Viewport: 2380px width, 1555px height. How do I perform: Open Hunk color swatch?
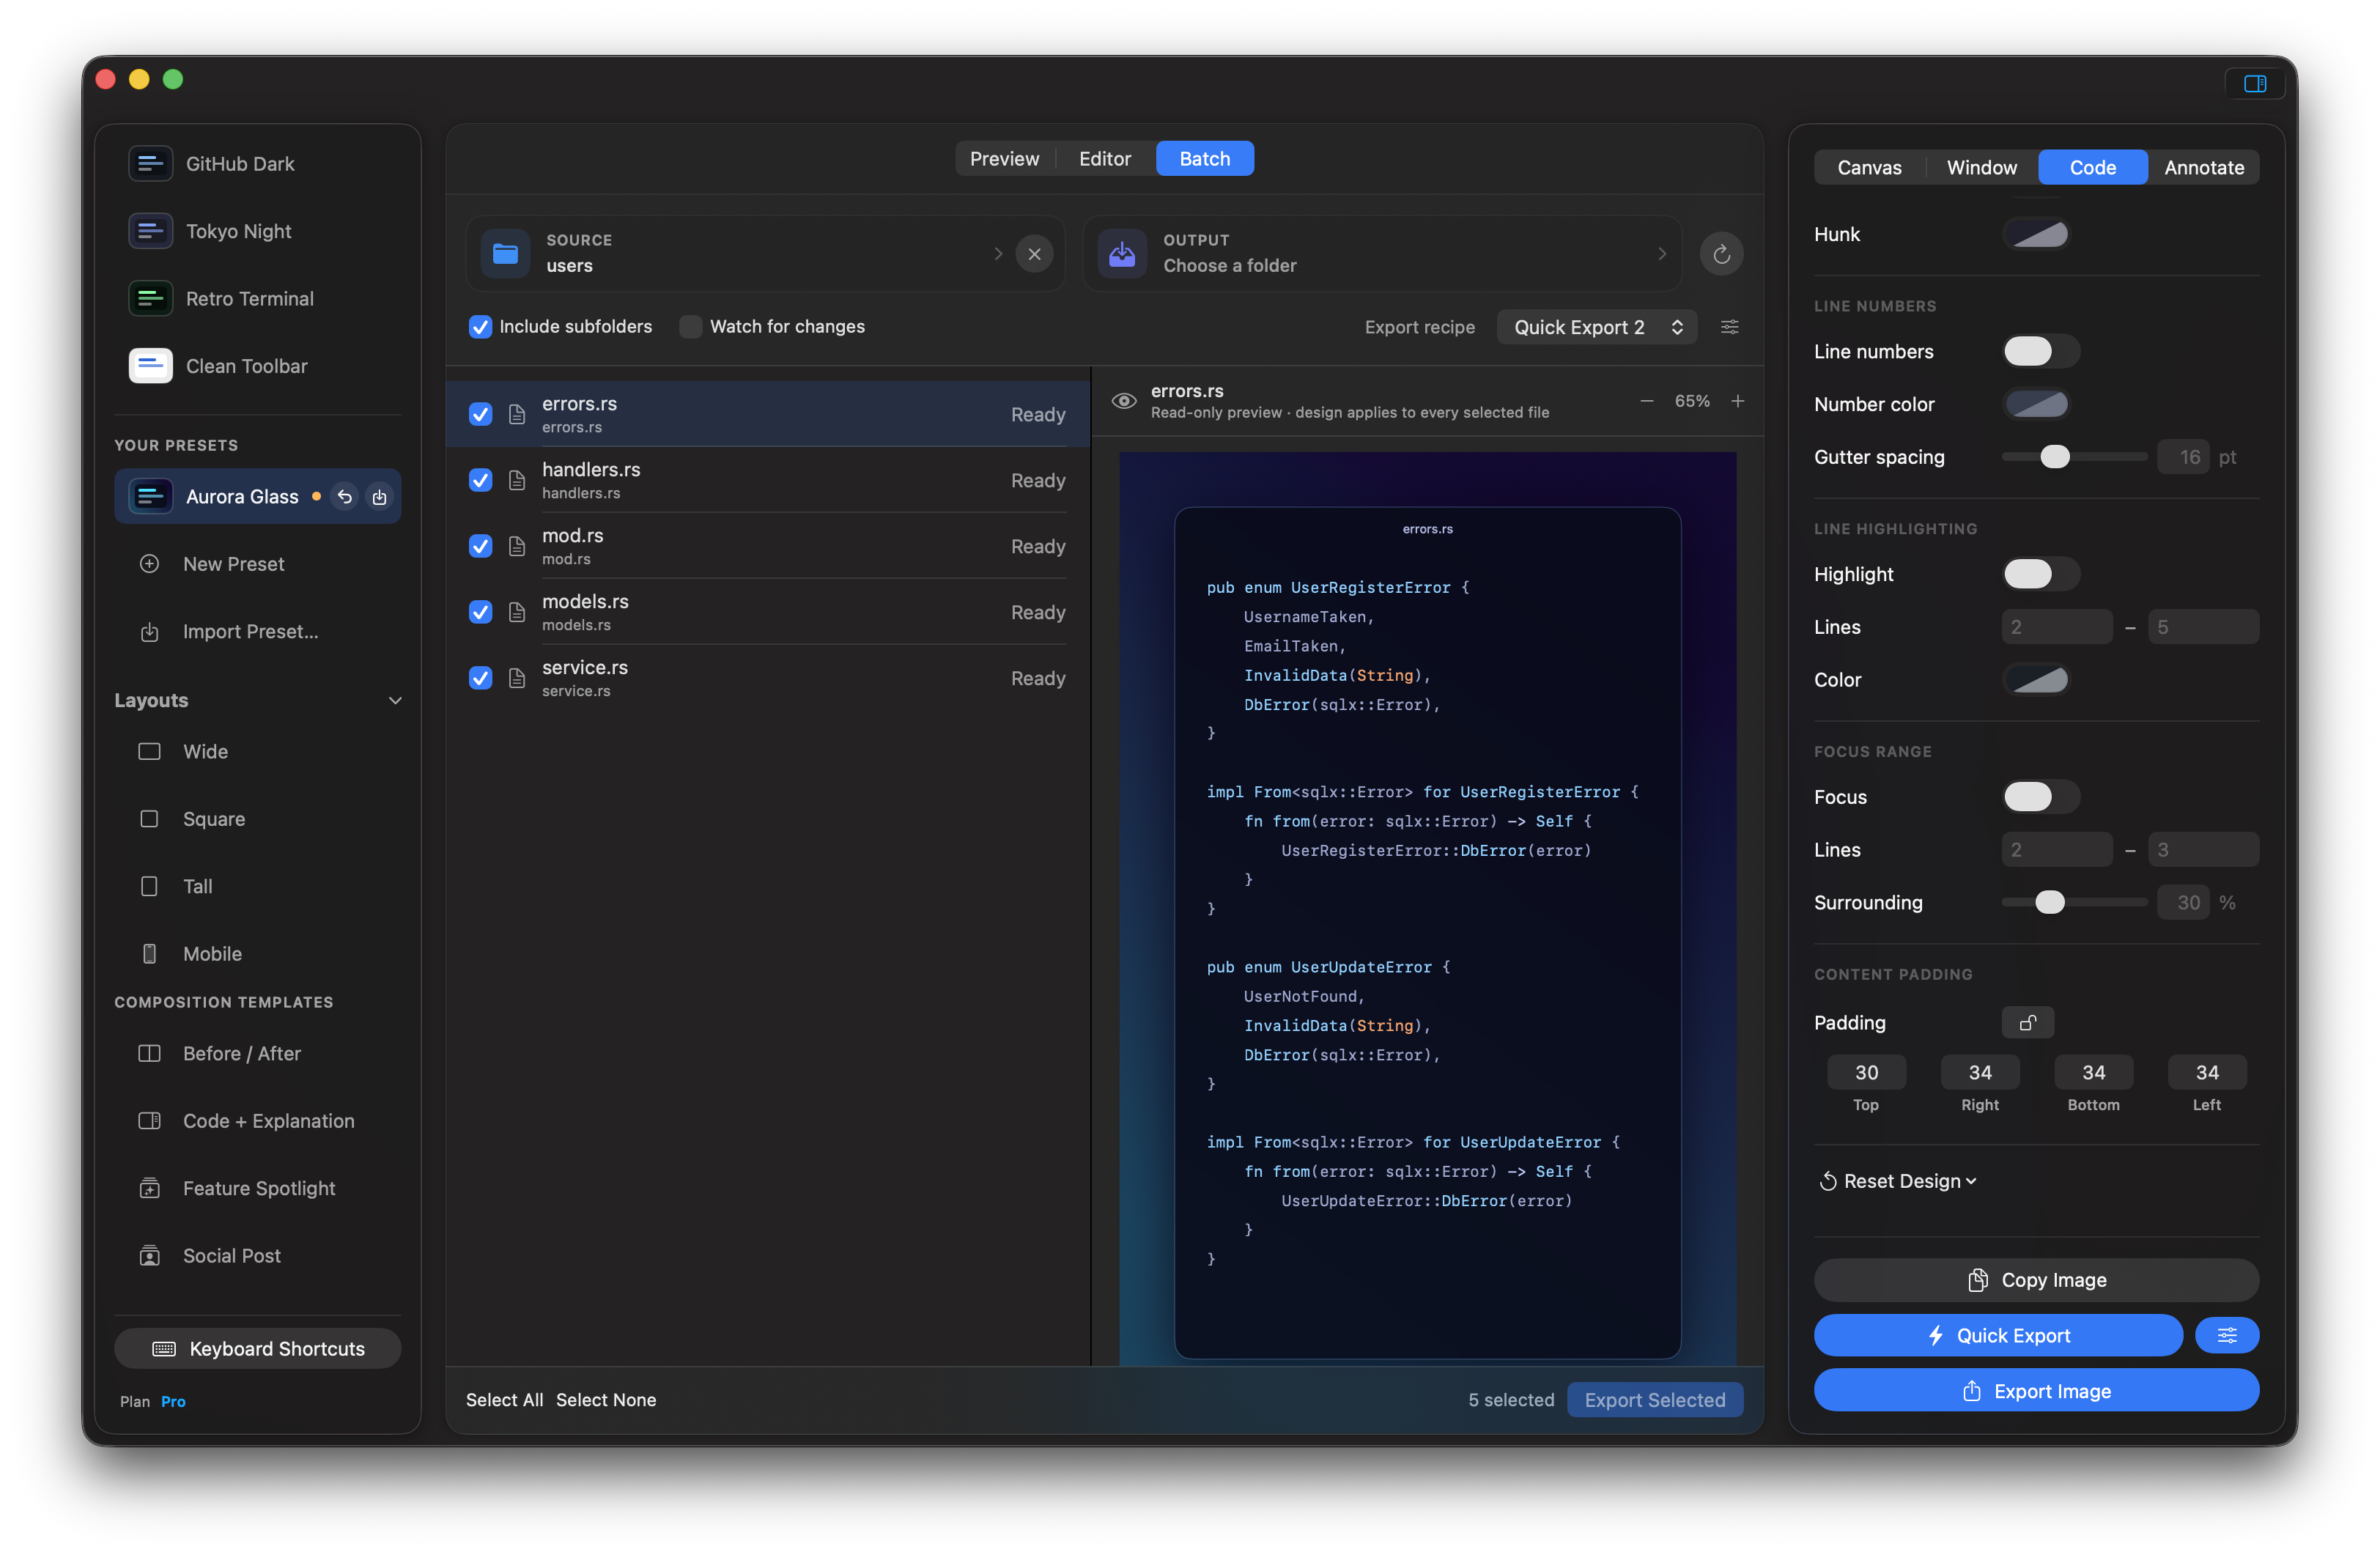2038,234
